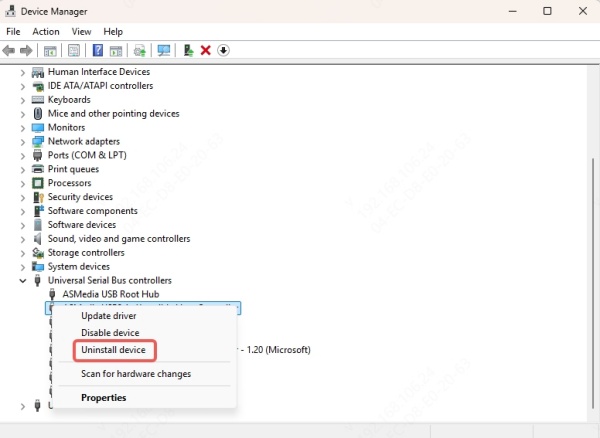Click the Keyboards category icon
Viewport: 600px width, 438px height.
[38, 100]
